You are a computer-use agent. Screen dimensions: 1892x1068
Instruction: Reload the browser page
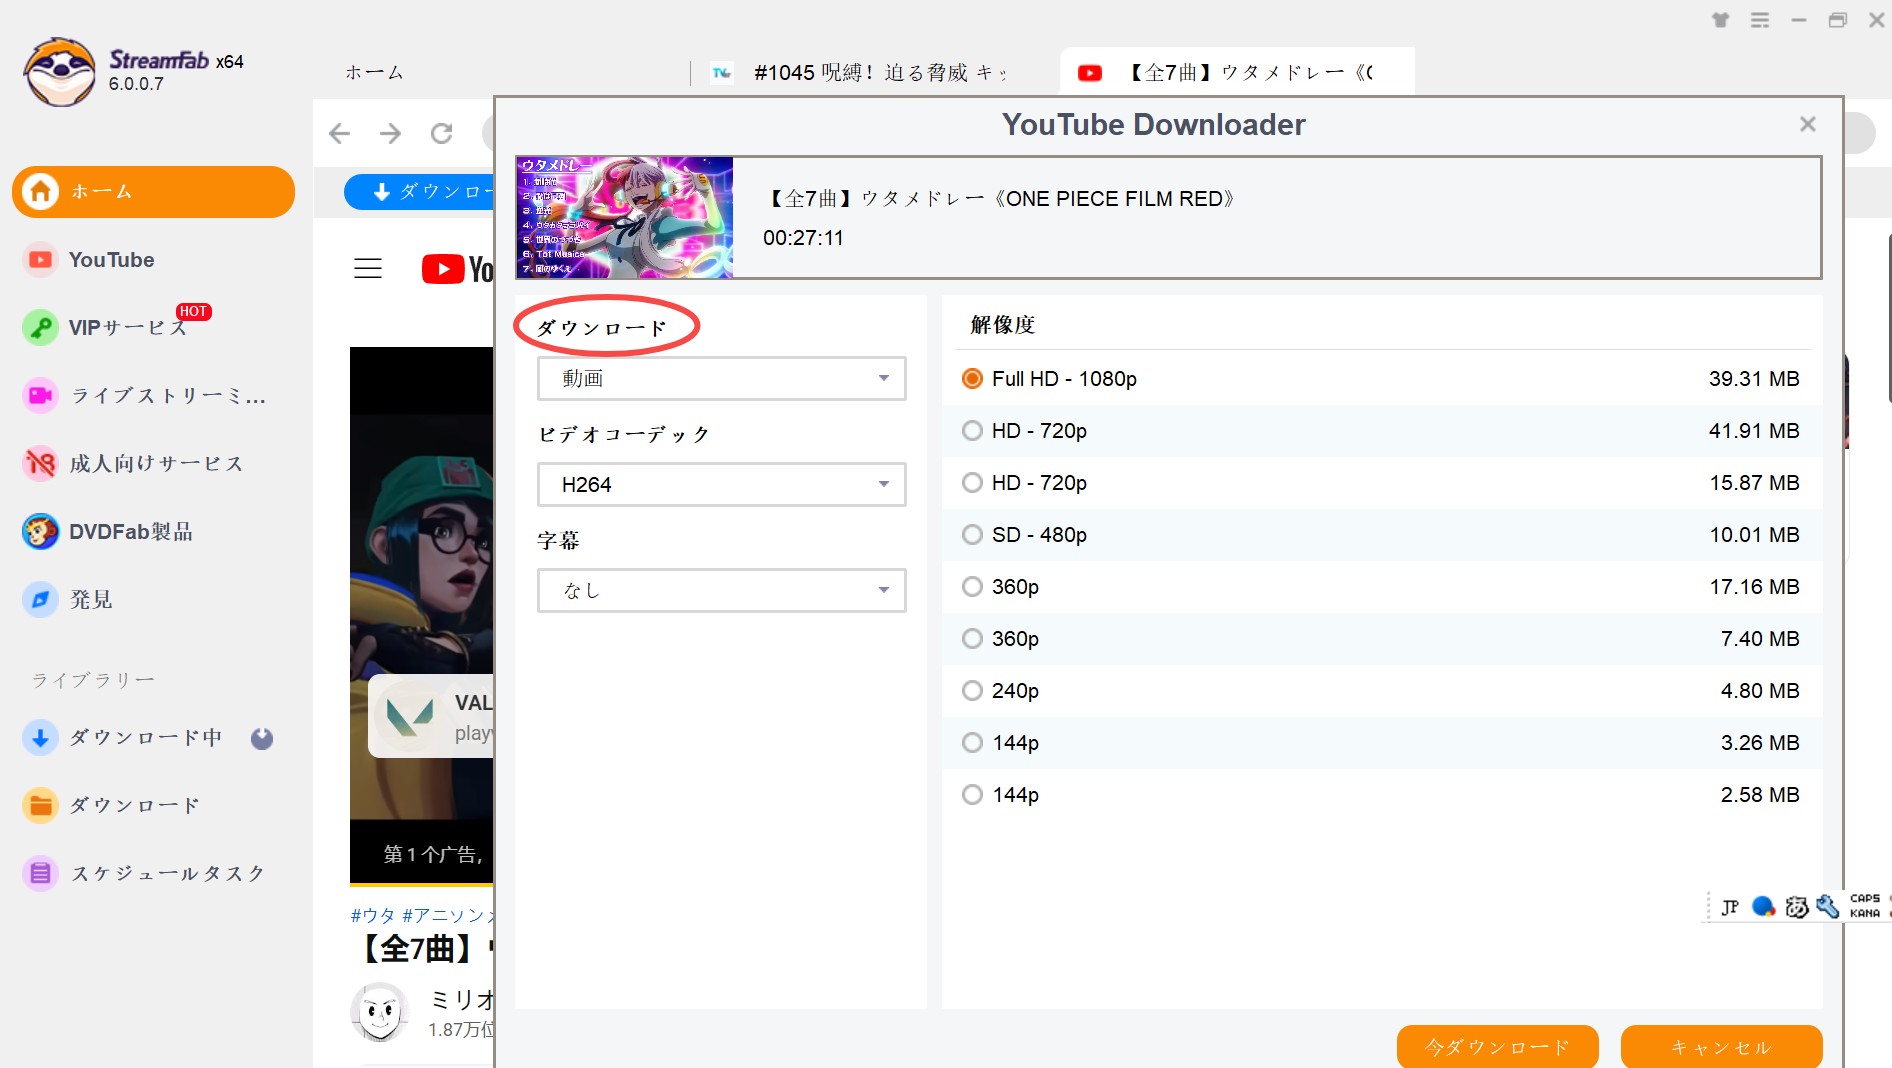(x=442, y=133)
